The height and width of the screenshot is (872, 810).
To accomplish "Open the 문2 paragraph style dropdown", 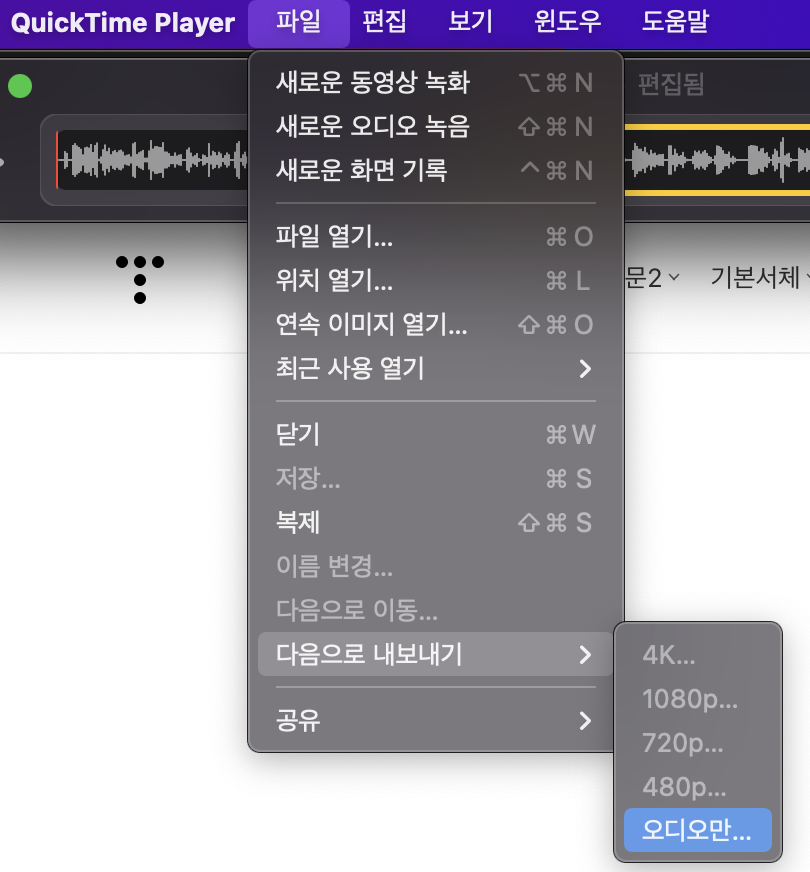I will pyautogui.click(x=652, y=278).
